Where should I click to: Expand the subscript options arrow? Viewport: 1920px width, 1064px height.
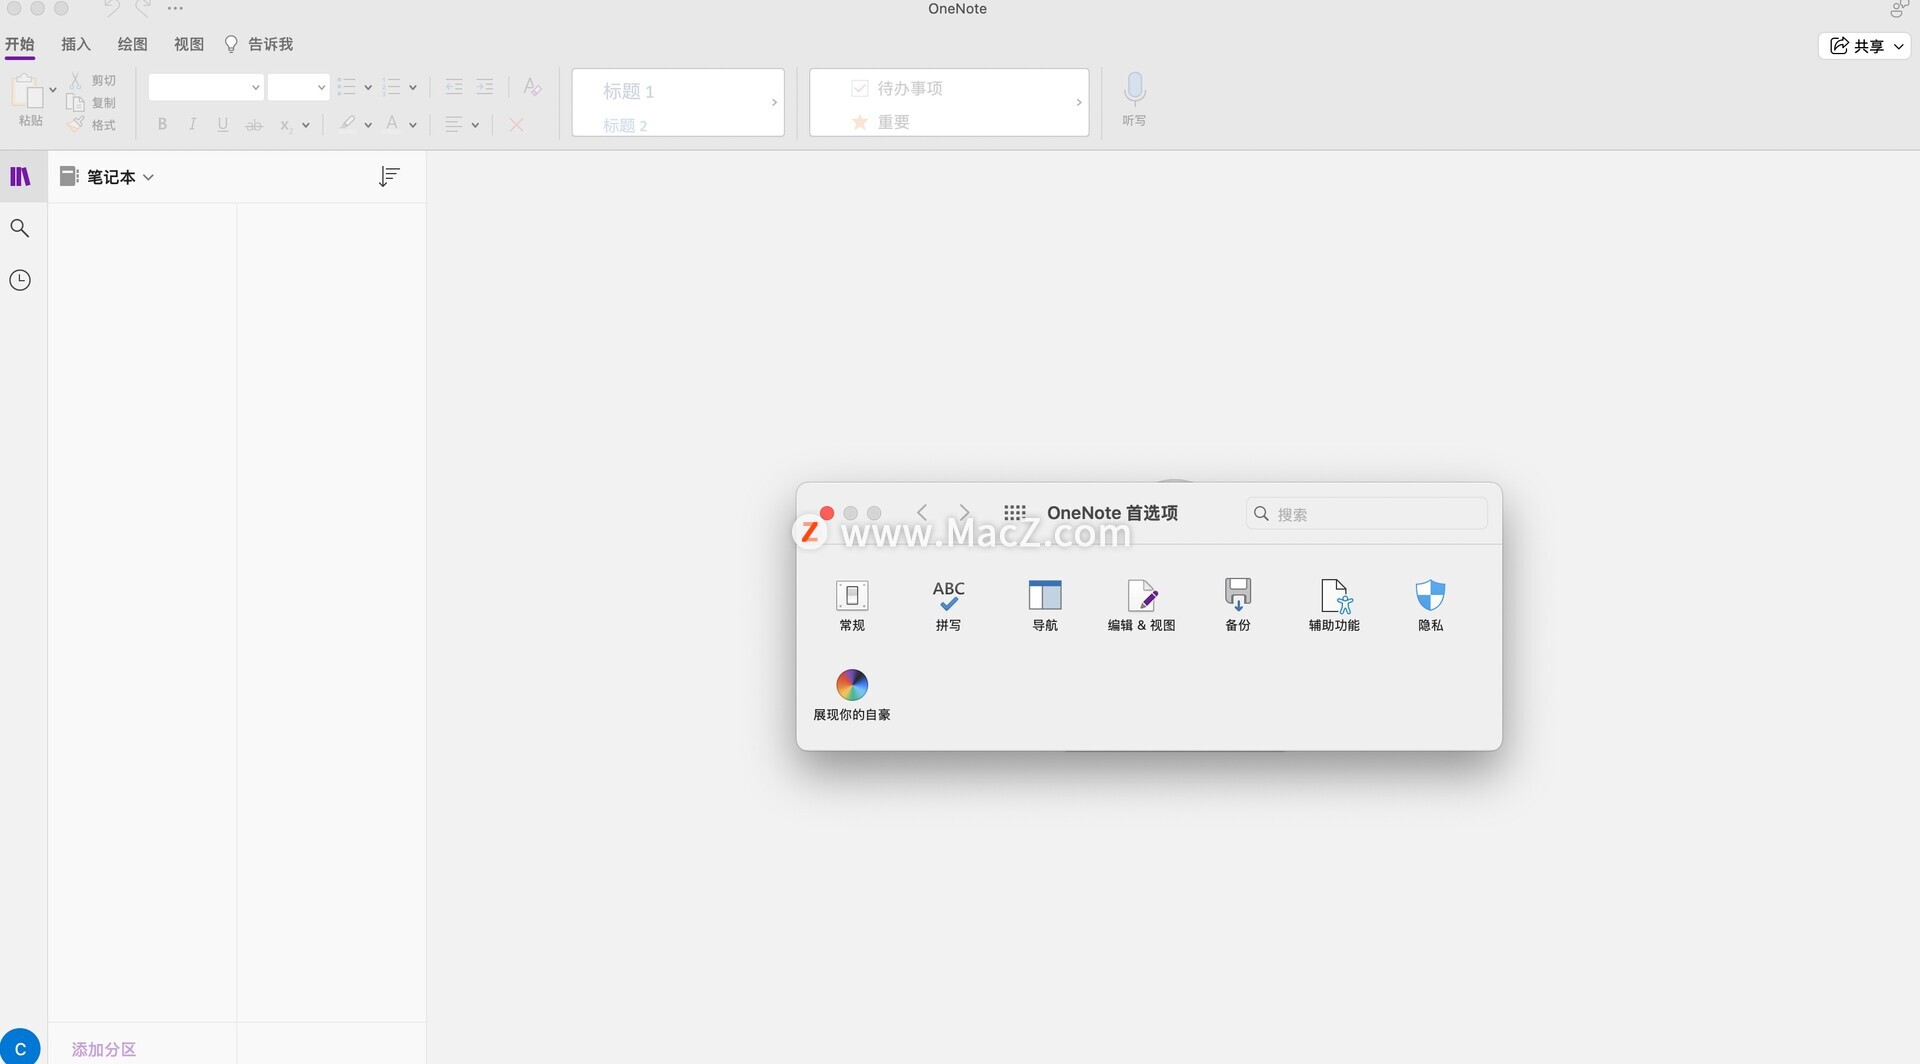pos(306,126)
